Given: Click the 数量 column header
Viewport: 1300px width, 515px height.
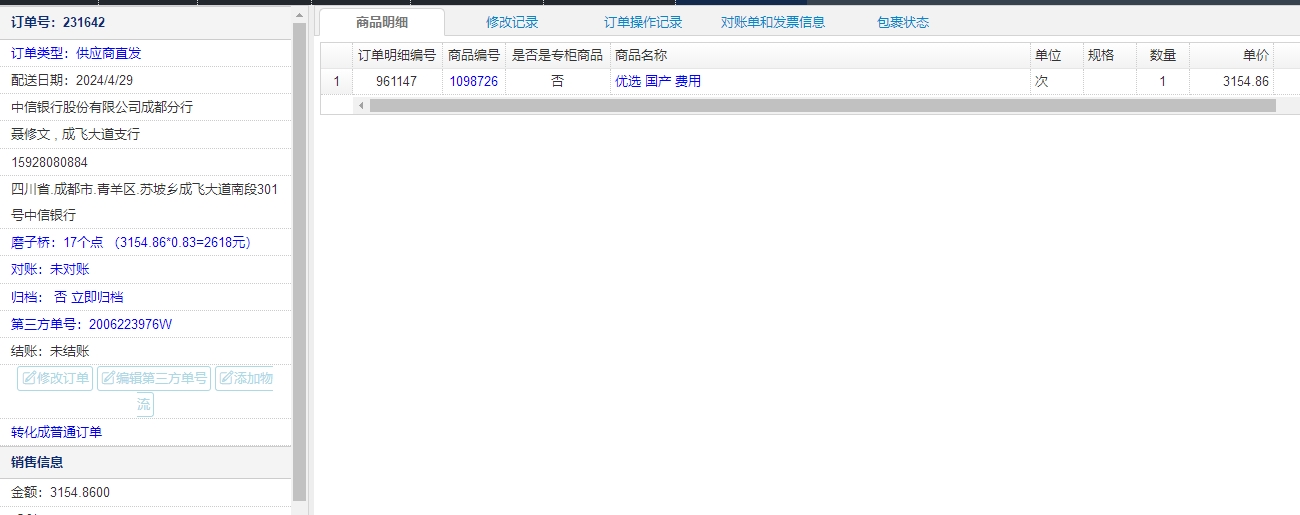Looking at the screenshot, I should pyautogui.click(x=1163, y=55).
